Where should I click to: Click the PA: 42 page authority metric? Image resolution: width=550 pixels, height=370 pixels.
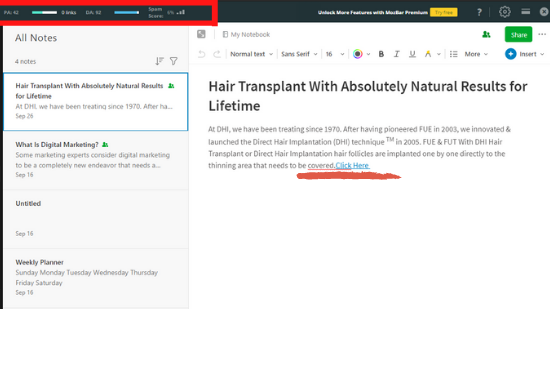(11, 12)
